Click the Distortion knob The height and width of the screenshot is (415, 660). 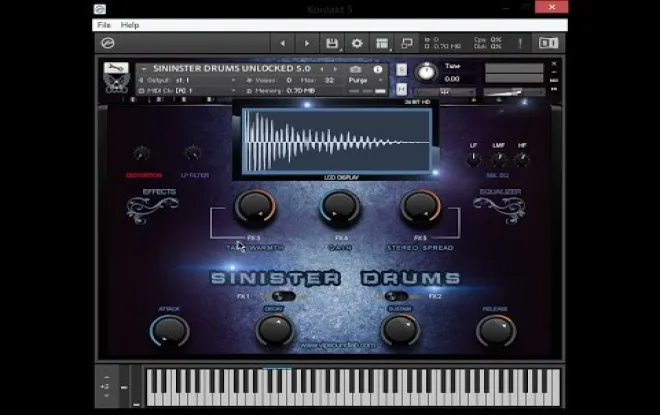click(142, 153)
